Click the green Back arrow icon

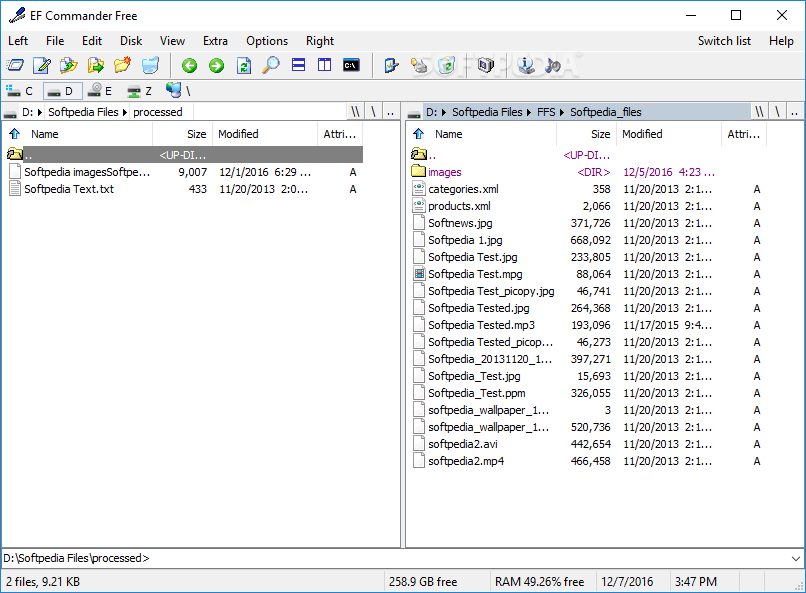coord(189,66)
